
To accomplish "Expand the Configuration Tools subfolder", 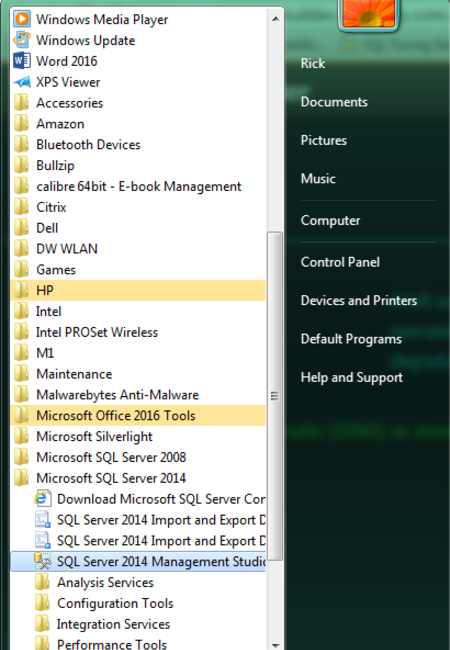I will [x=138, y=603].
